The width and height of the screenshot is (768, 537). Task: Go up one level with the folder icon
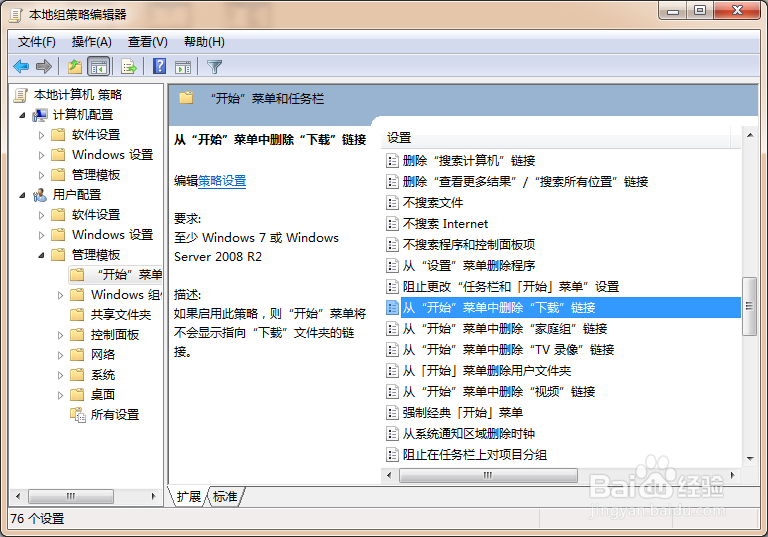click(x=74, y=66)
